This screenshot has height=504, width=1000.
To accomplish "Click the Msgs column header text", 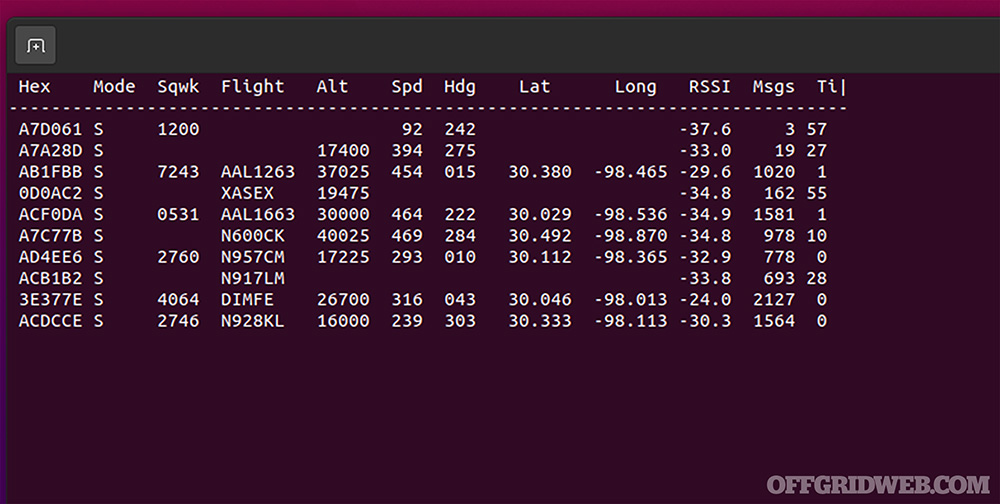I will [773, 87].
